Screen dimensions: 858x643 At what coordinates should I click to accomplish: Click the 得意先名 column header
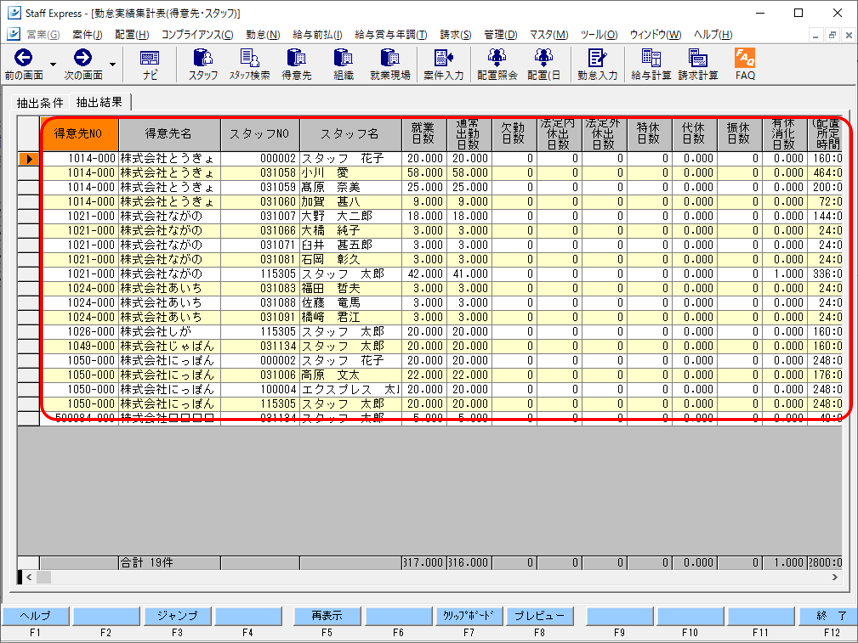[x=170, y=134]
